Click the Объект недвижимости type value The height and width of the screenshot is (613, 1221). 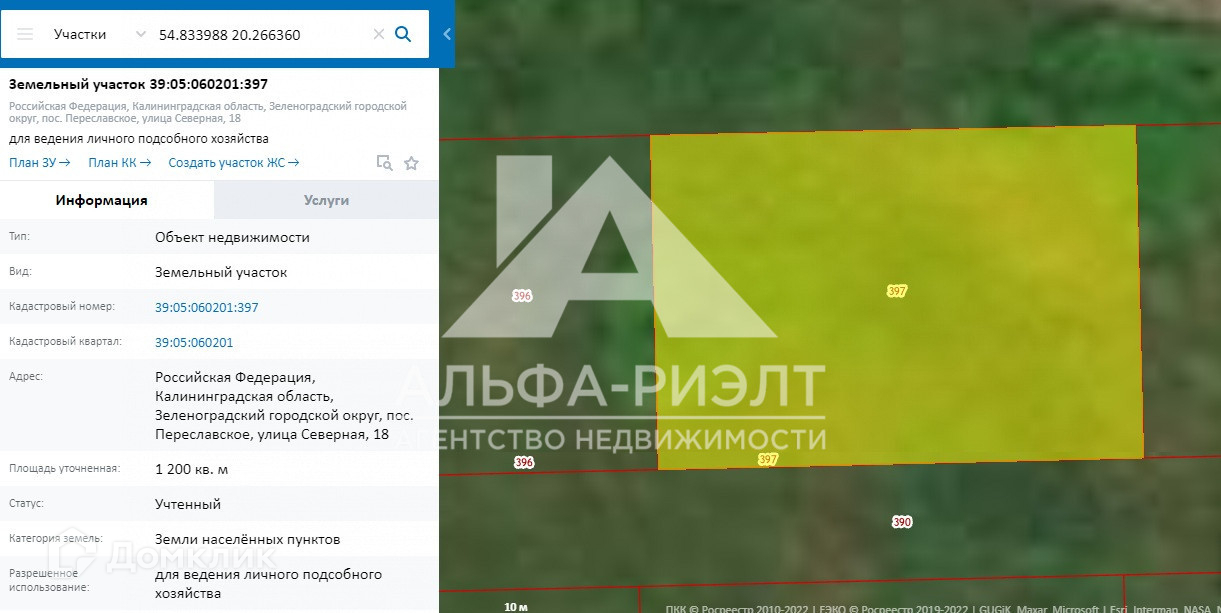[x=232, y=237]
